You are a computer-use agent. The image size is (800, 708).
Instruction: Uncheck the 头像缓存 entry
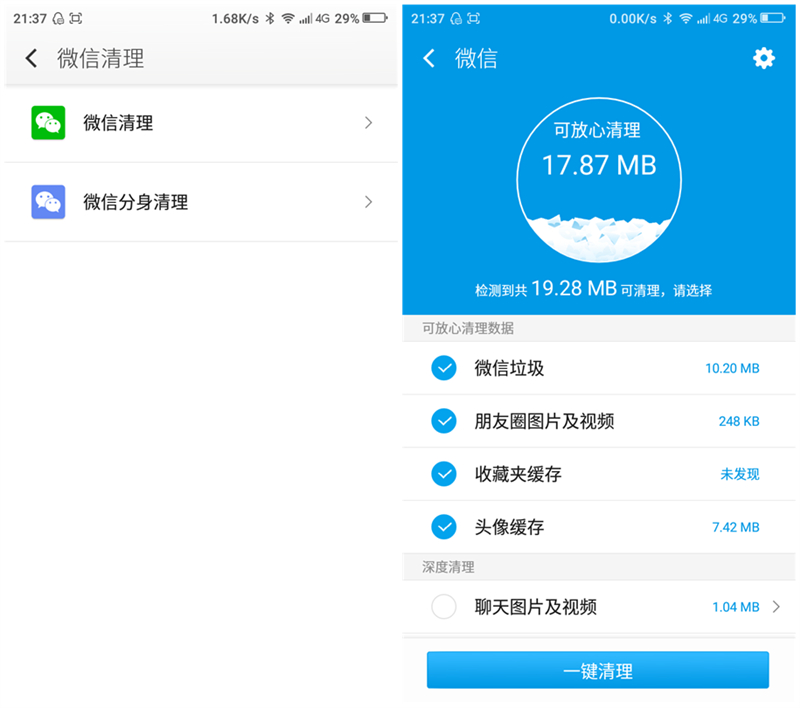click(444, 527)
